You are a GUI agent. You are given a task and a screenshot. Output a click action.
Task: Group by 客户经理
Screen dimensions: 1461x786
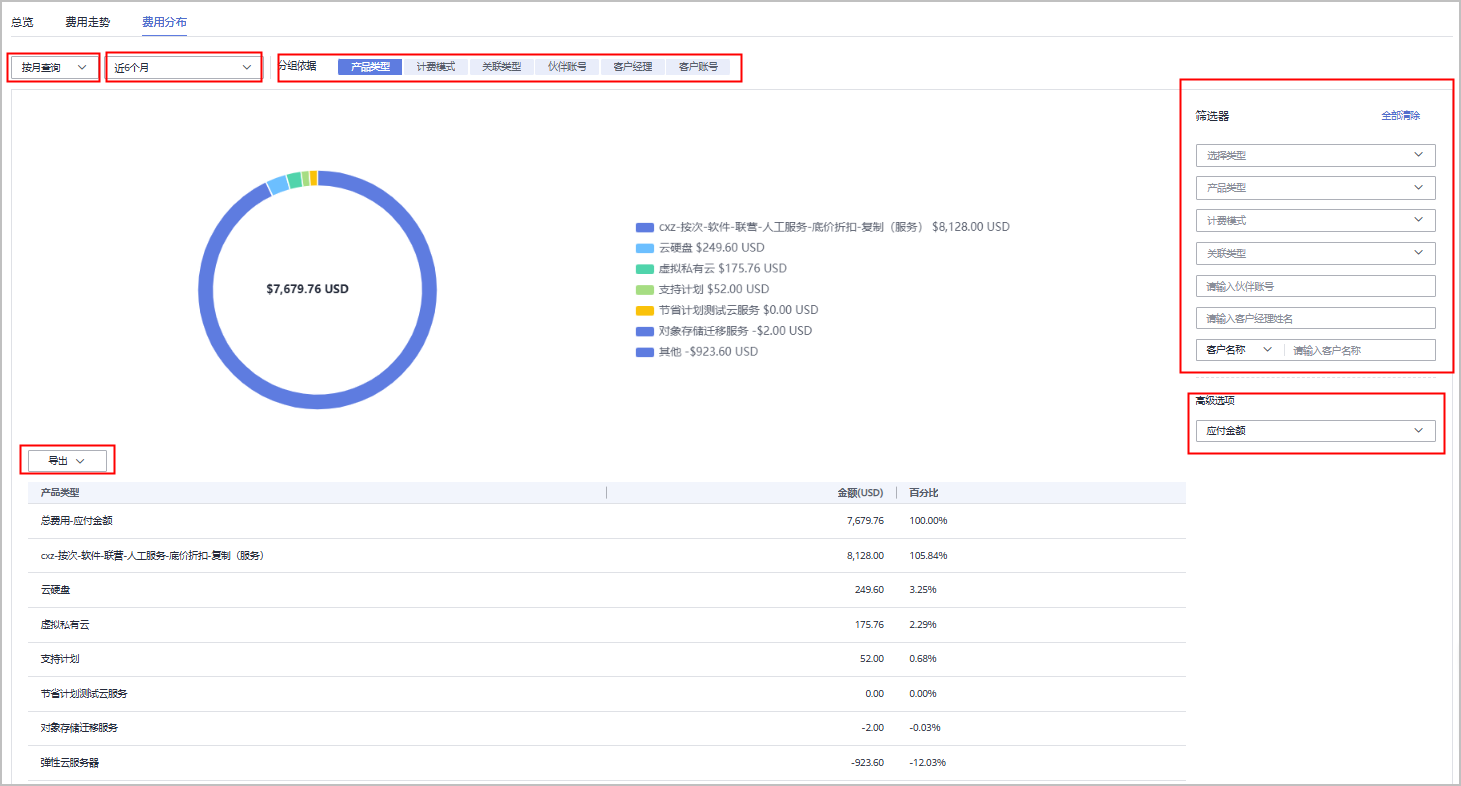click(x=633, y=67)
